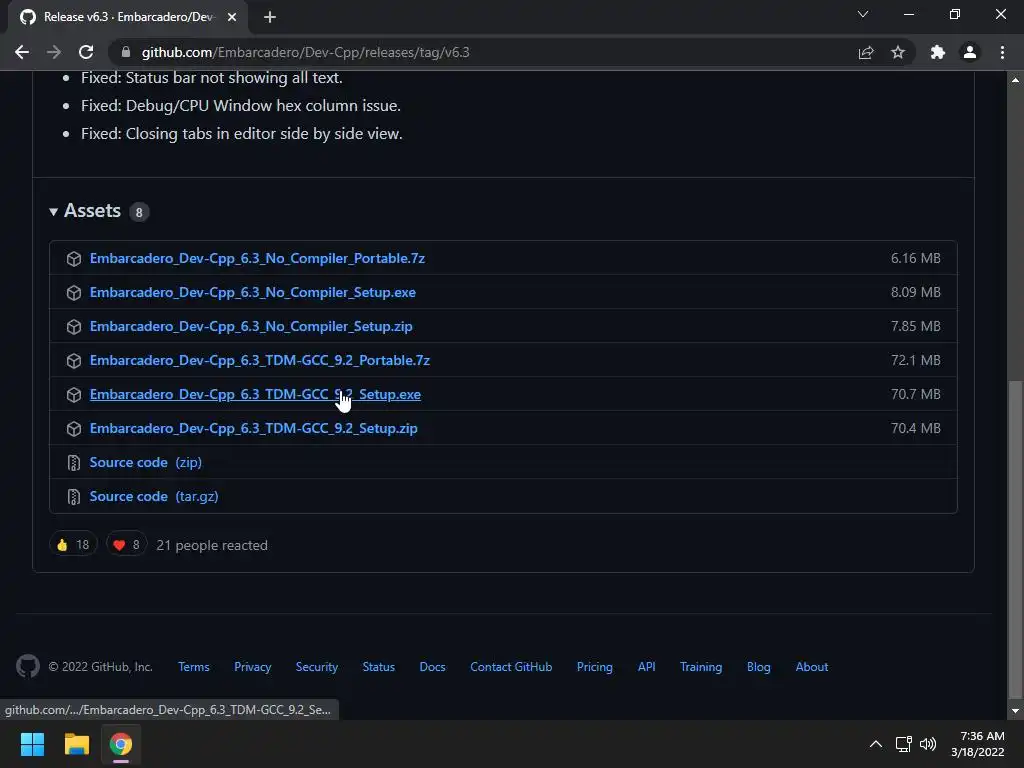
Task: Open a new browser tab
Action: [x=270, y=17]
